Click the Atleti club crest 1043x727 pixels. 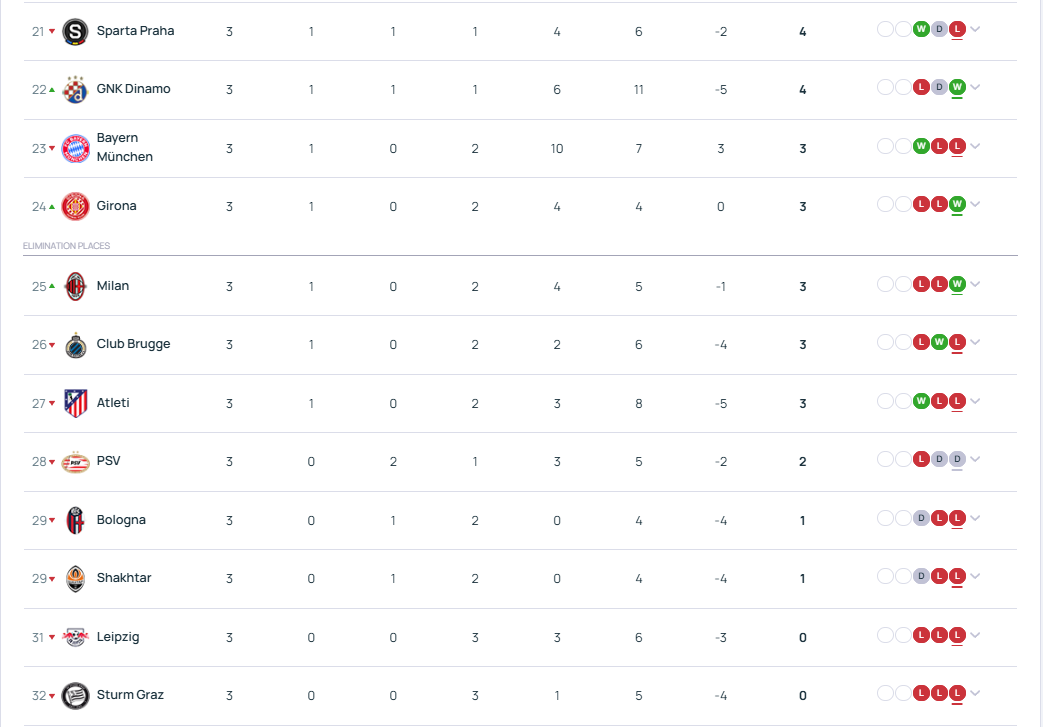[x=75, y=403]
